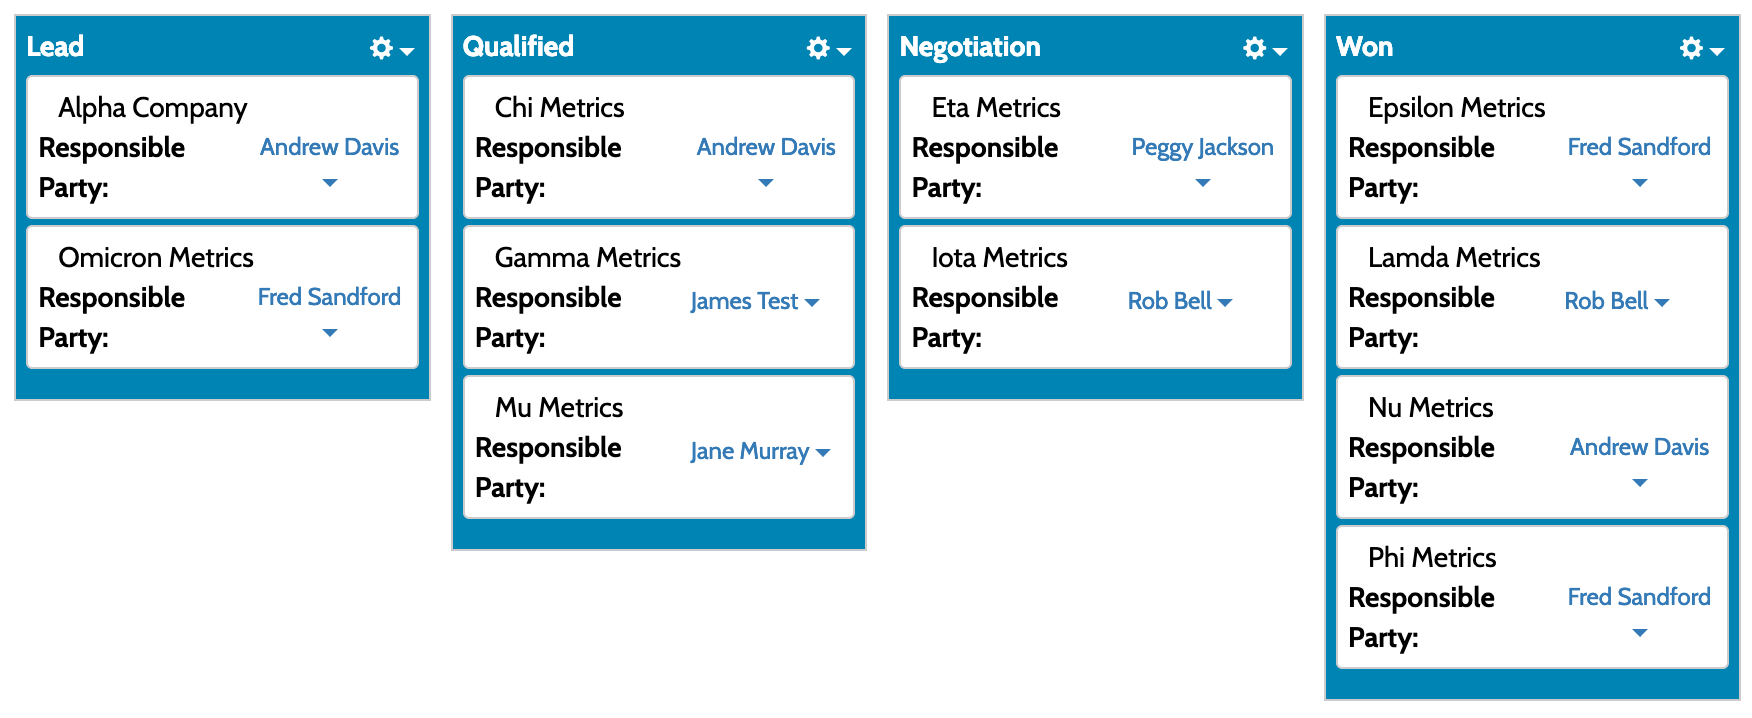This screenshot has width=1752, height=718.
Task: Open the Lead column settings gear
Action: click(x=391, y=48)
